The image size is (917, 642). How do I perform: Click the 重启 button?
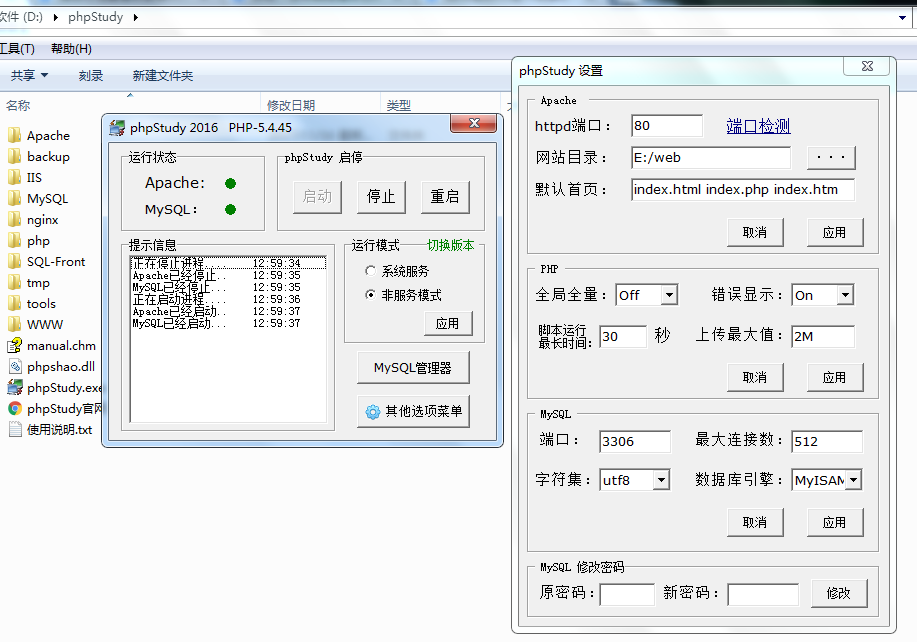pos(445,196)
